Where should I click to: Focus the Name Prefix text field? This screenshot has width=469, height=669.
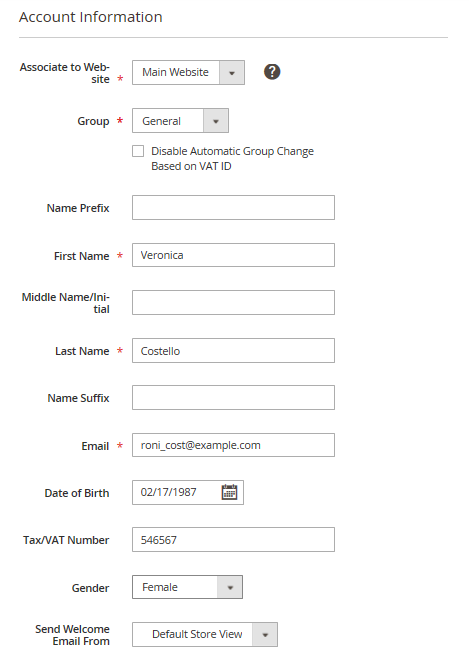233,207
